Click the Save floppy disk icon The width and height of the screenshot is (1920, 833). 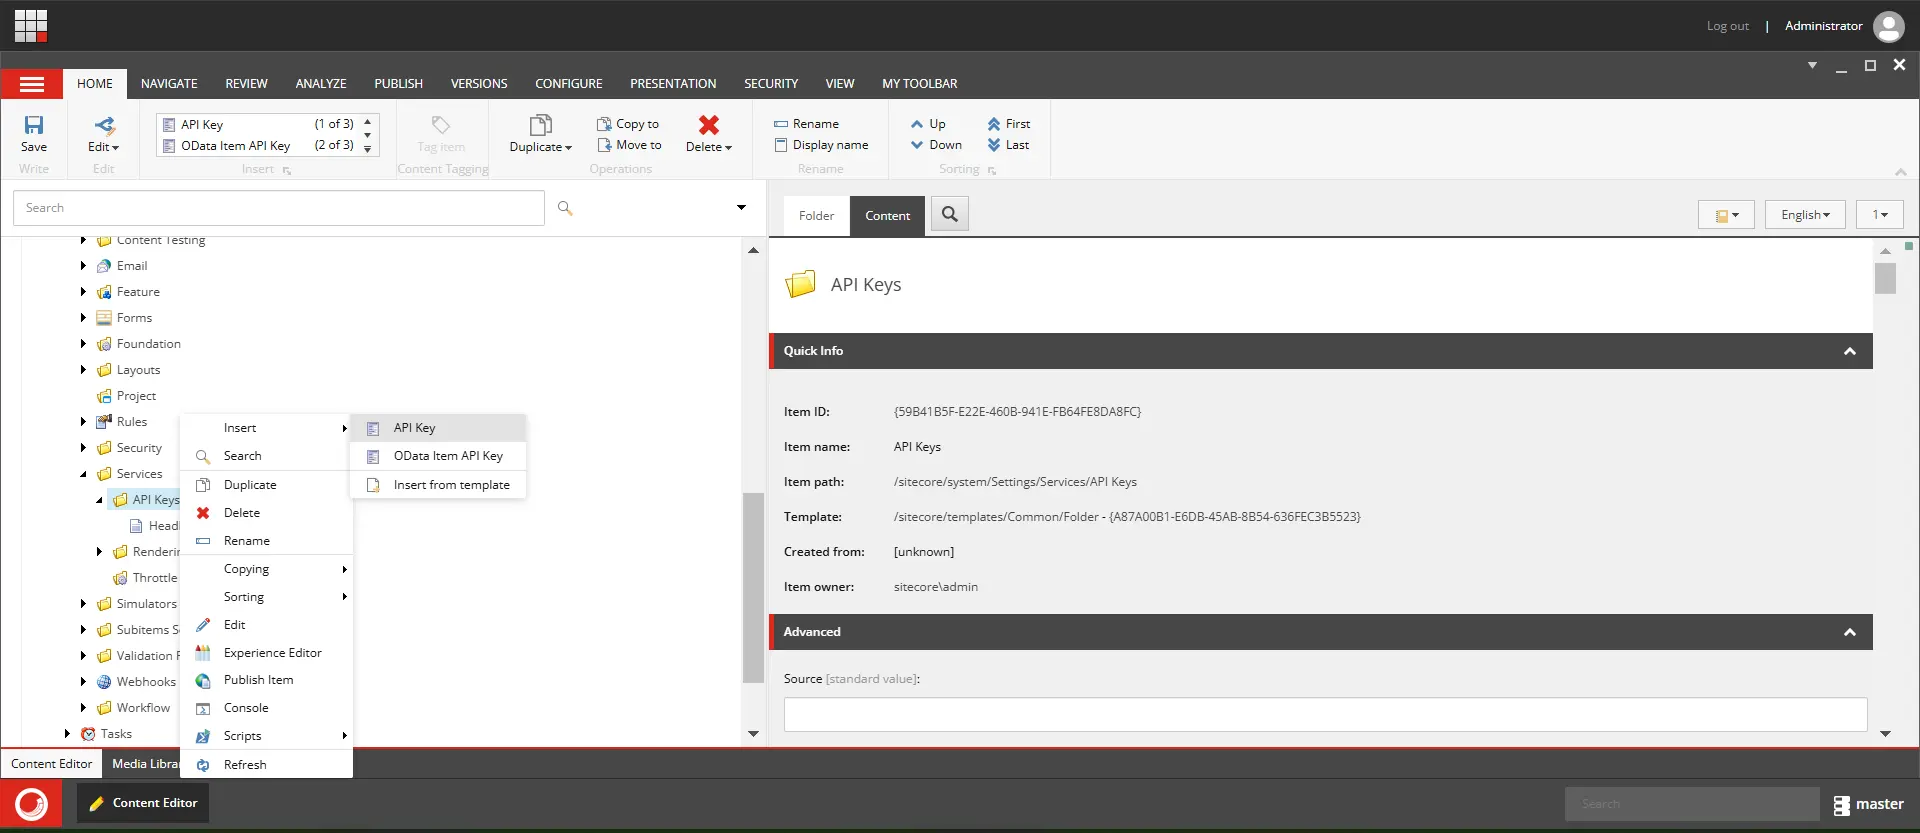point(34,125)
